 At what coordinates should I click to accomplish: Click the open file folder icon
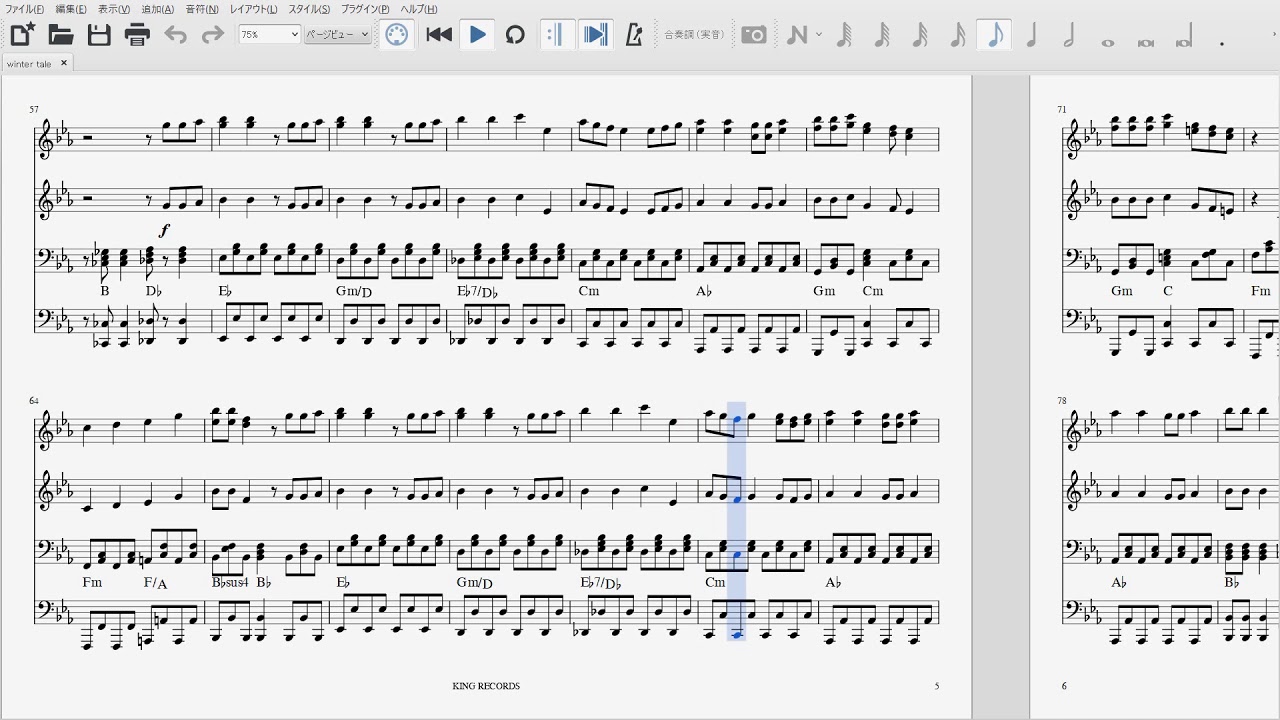click(61, 35)
